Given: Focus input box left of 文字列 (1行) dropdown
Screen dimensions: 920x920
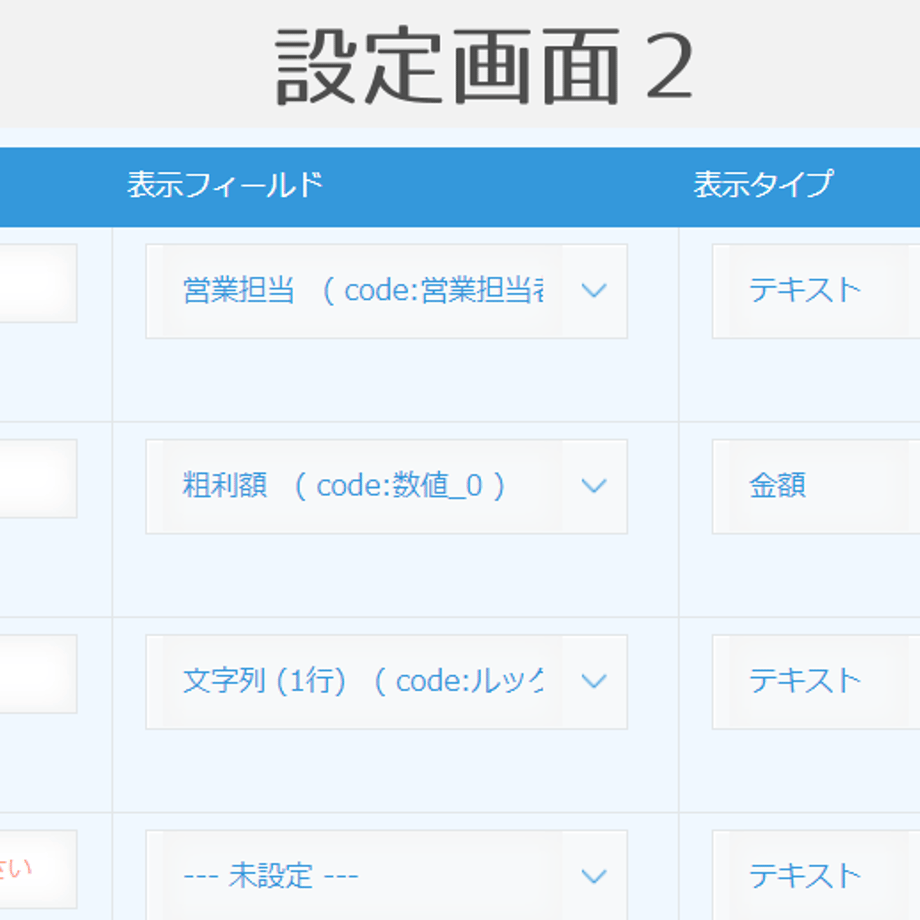Looking at the screenshot, I should coord(38,674).
